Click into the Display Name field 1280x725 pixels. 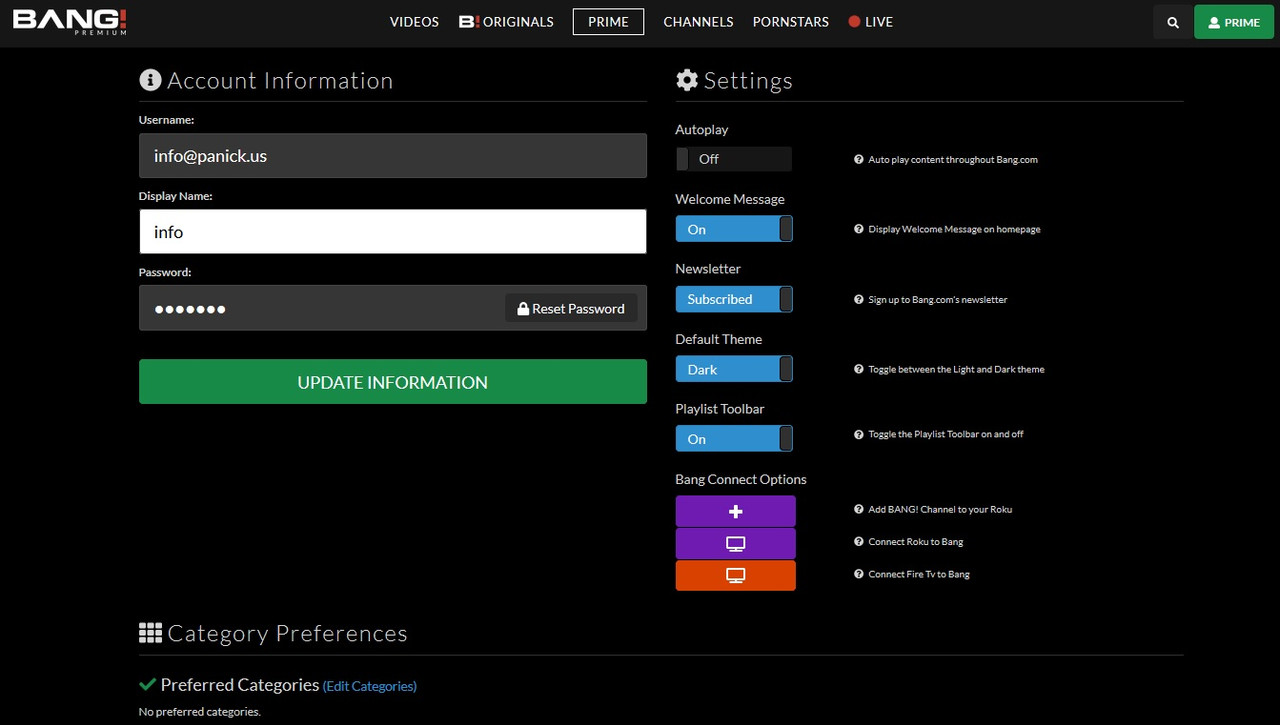(x=392, y=232)
